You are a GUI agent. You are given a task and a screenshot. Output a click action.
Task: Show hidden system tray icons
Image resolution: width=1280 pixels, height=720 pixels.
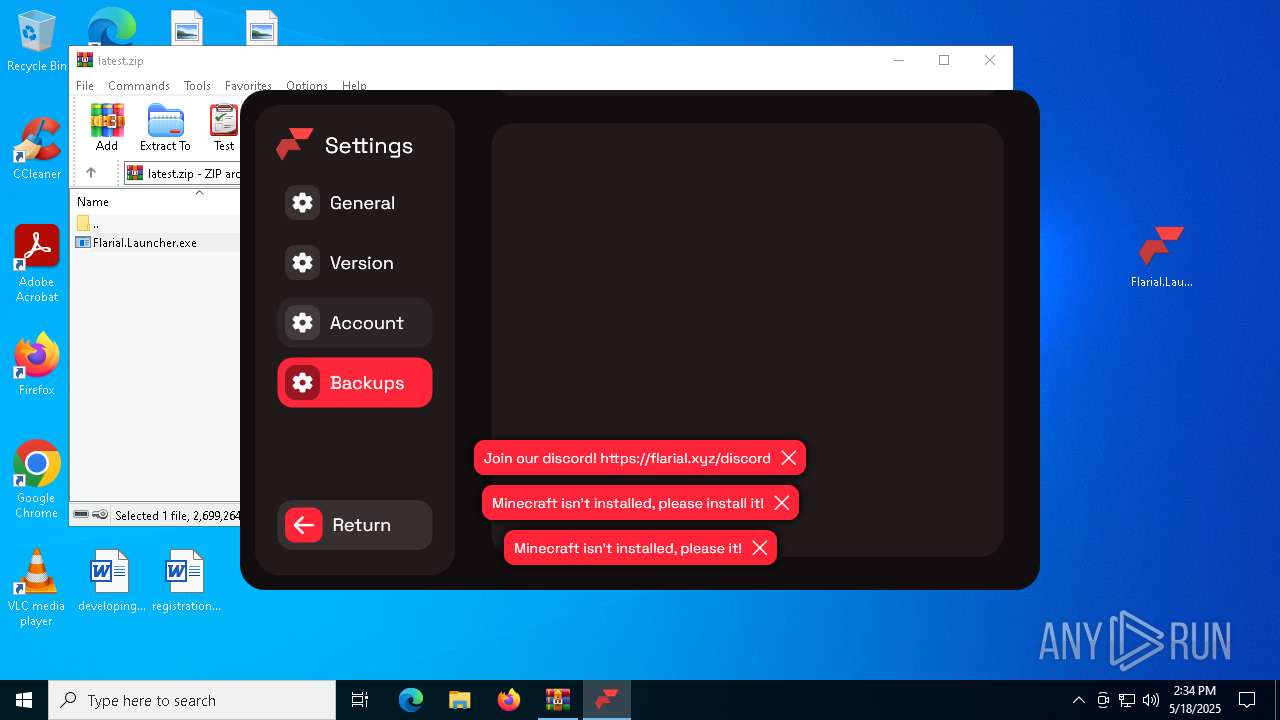tap(1078, 700)
